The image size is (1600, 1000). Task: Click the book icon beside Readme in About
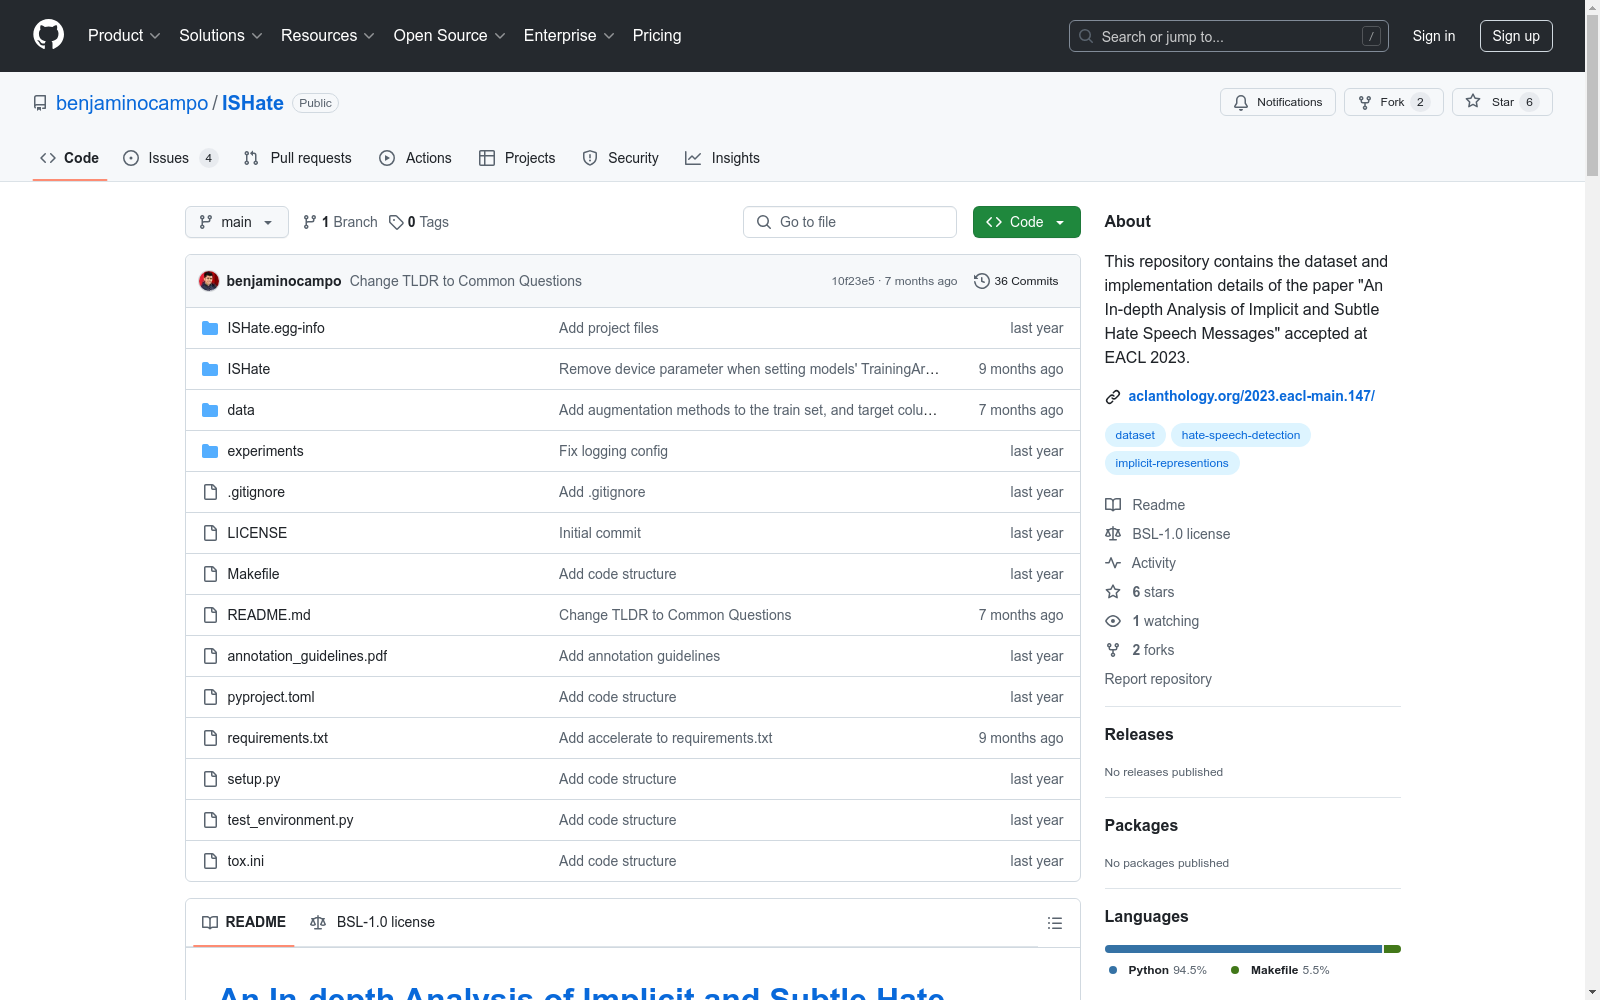coord(1113,505)
